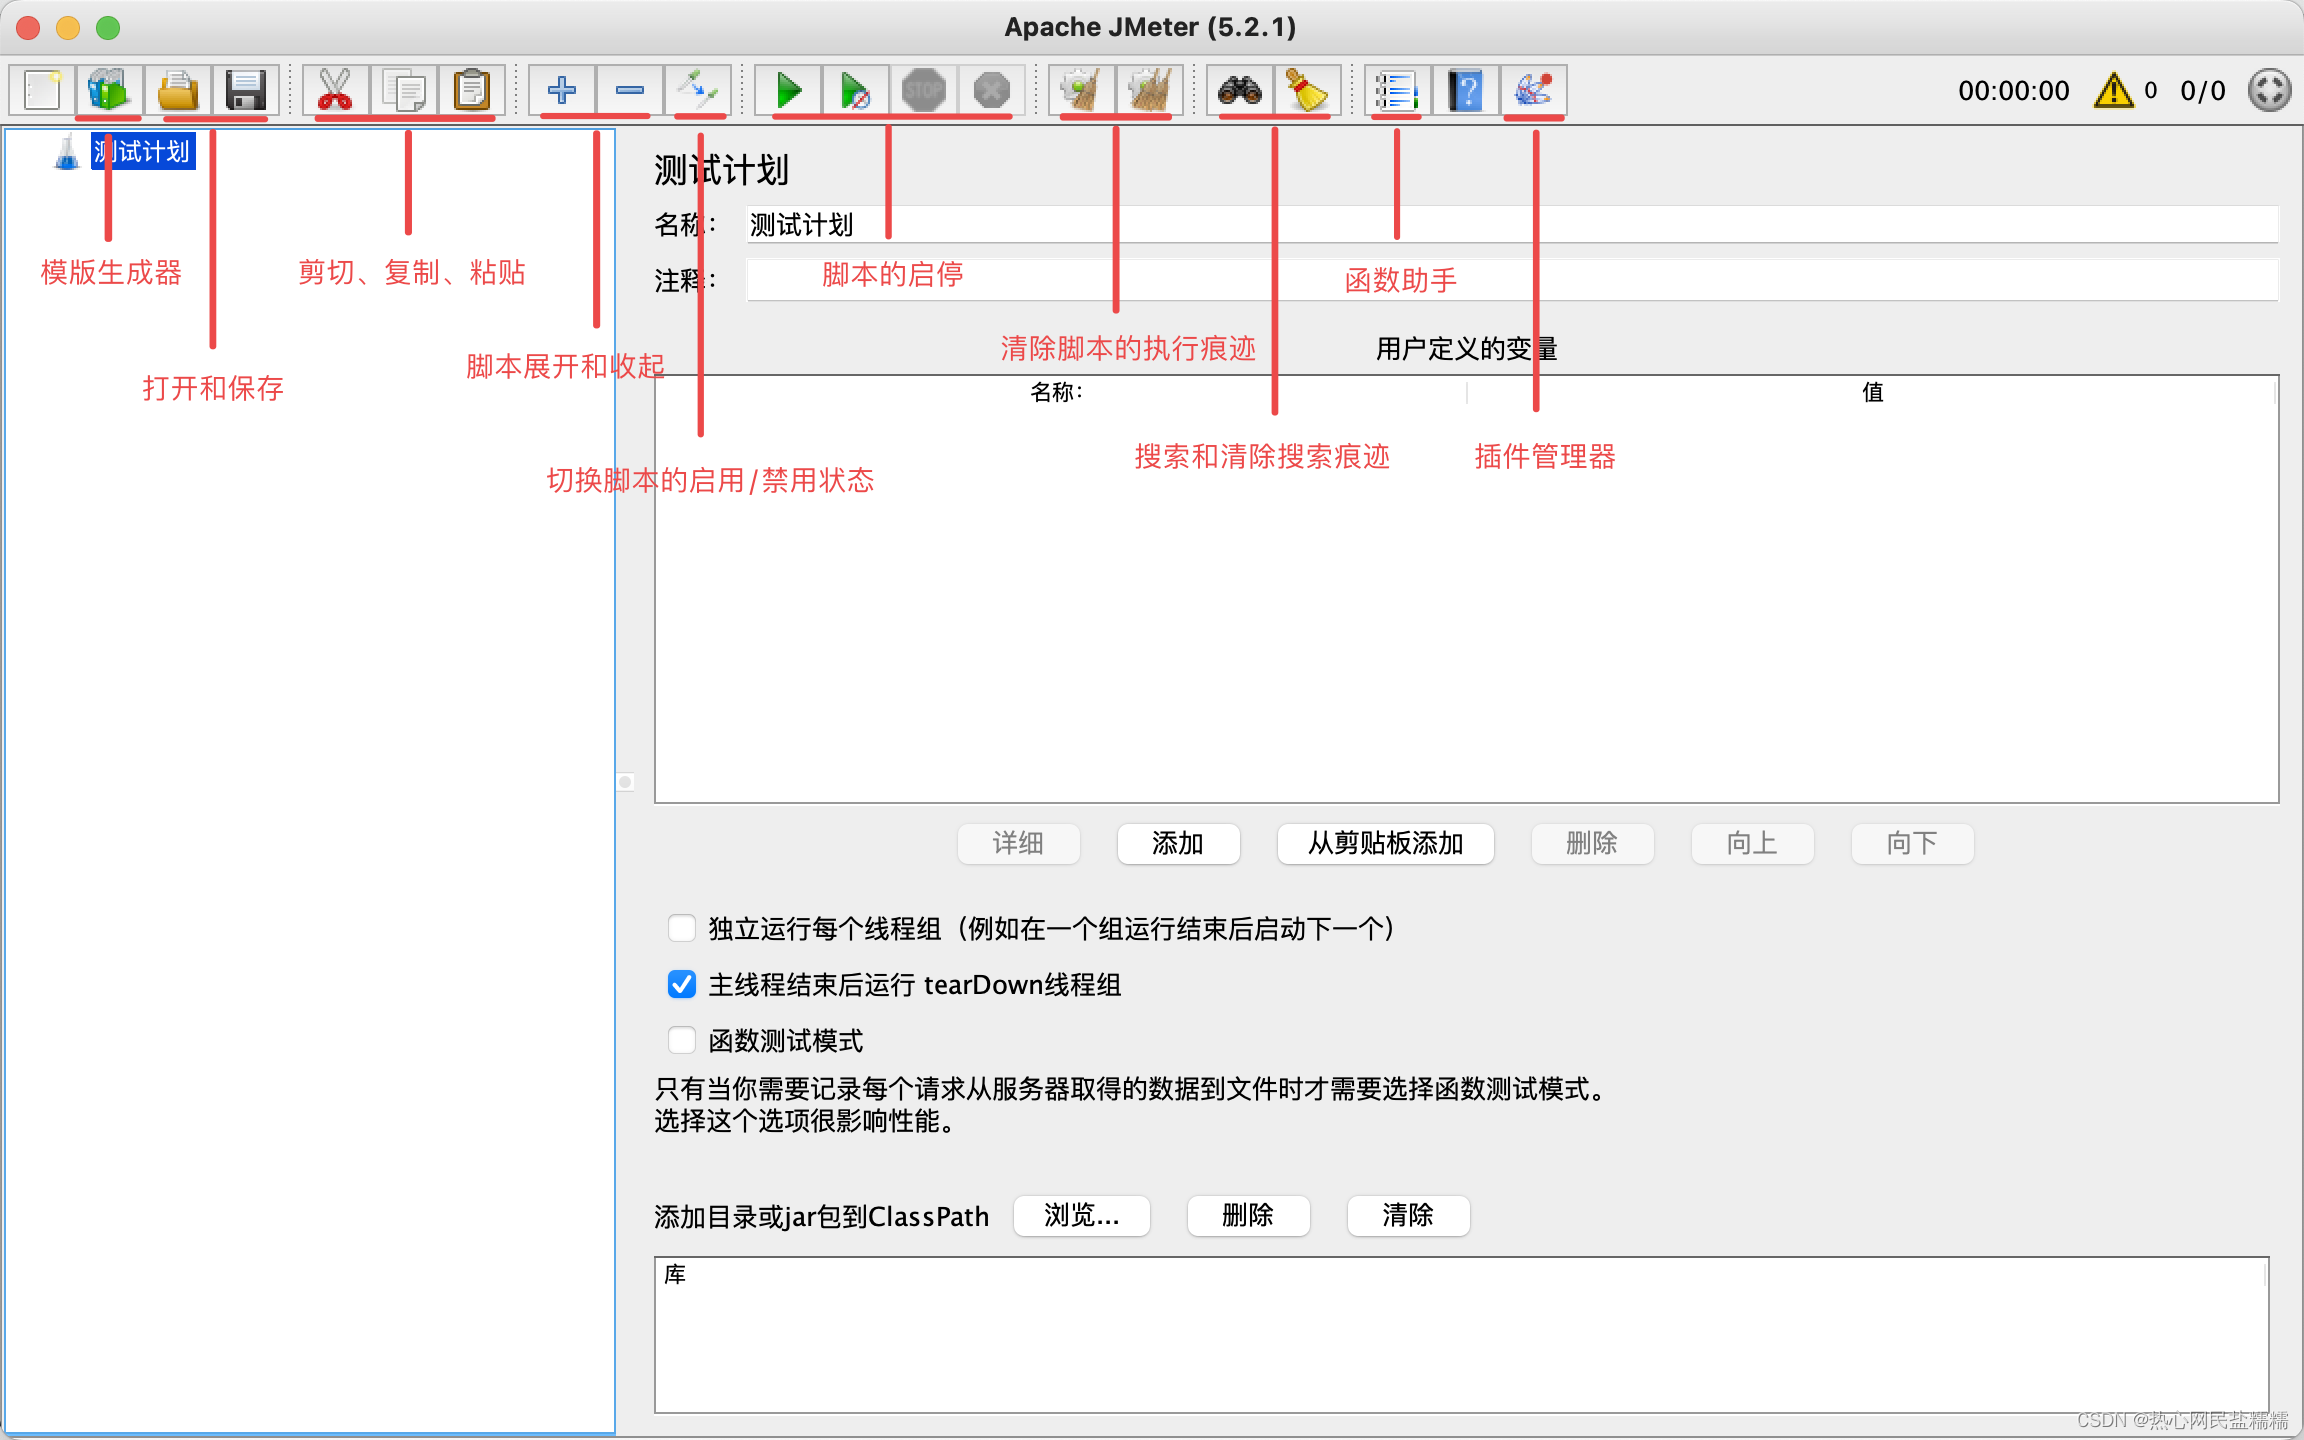2304x1440 pixels.
Task: Click the remote engine status icon
Action: [x=2269, y=90]
